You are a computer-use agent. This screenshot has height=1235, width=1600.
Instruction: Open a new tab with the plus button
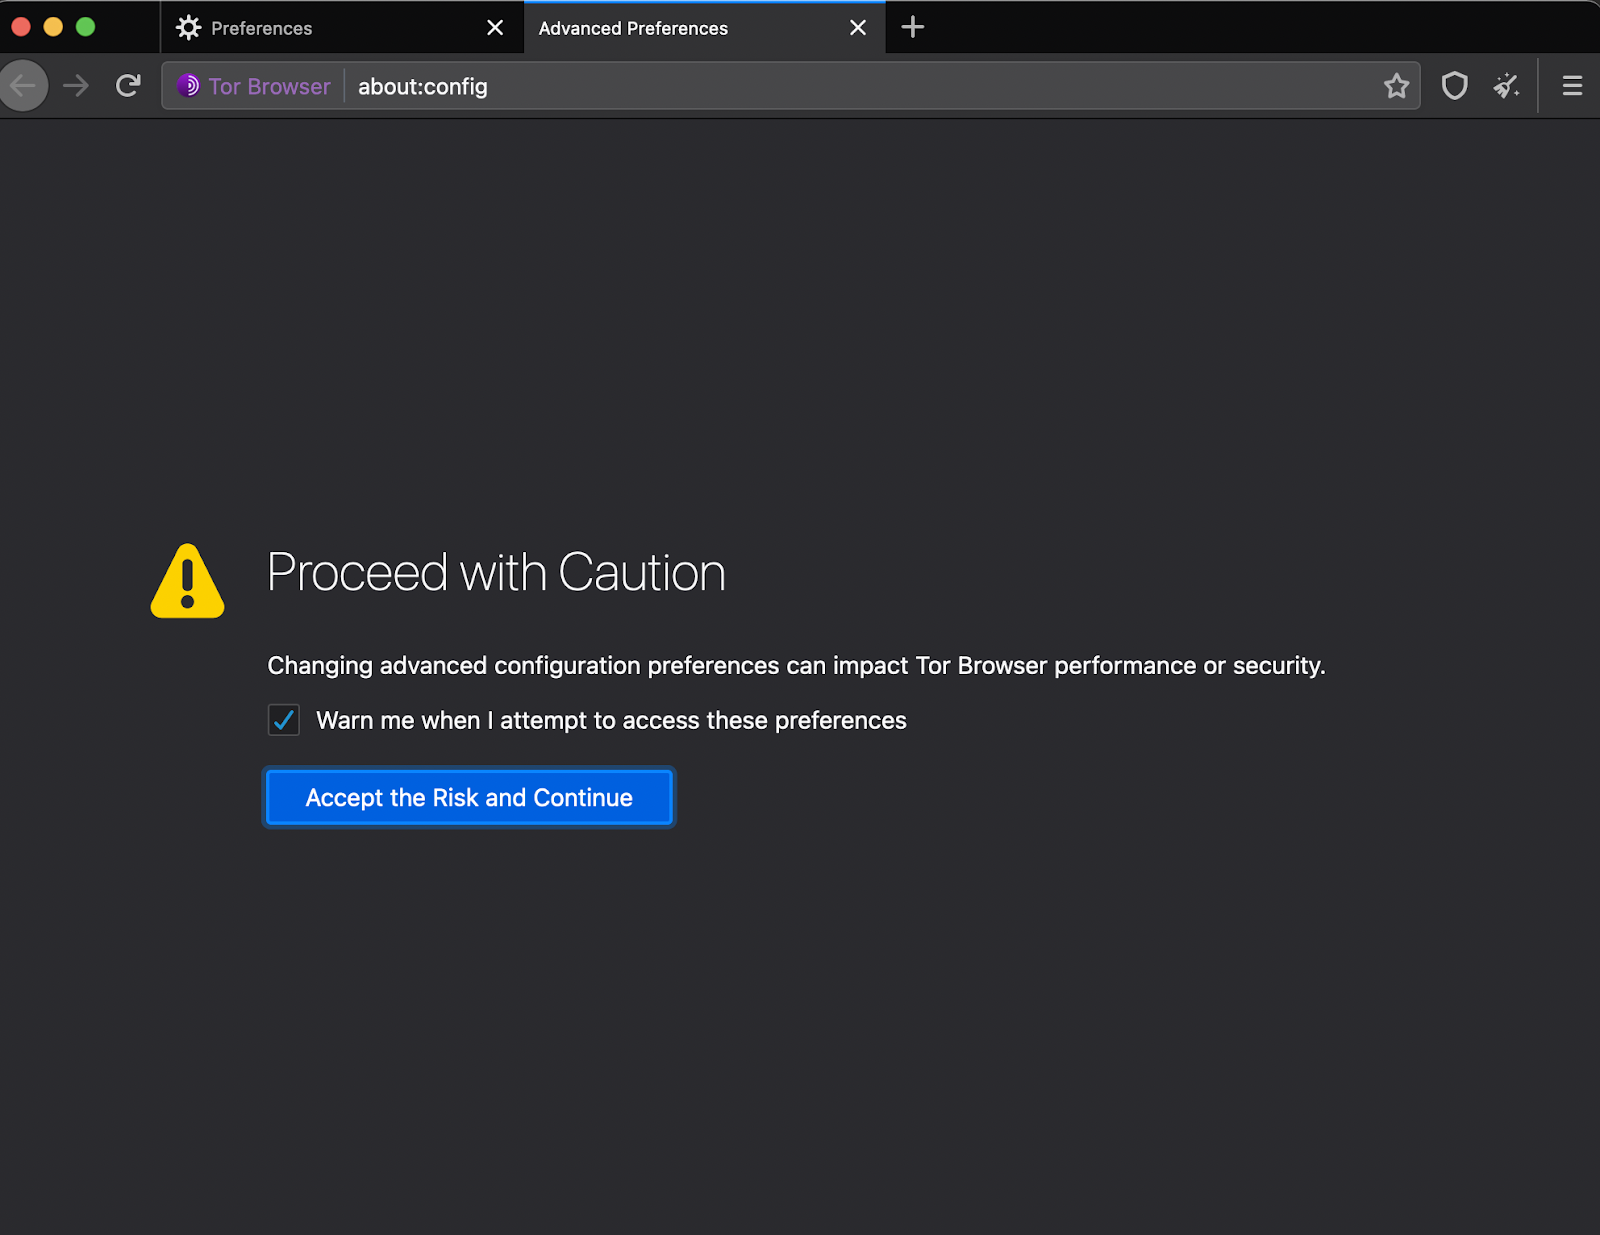[x=913, y=27]
